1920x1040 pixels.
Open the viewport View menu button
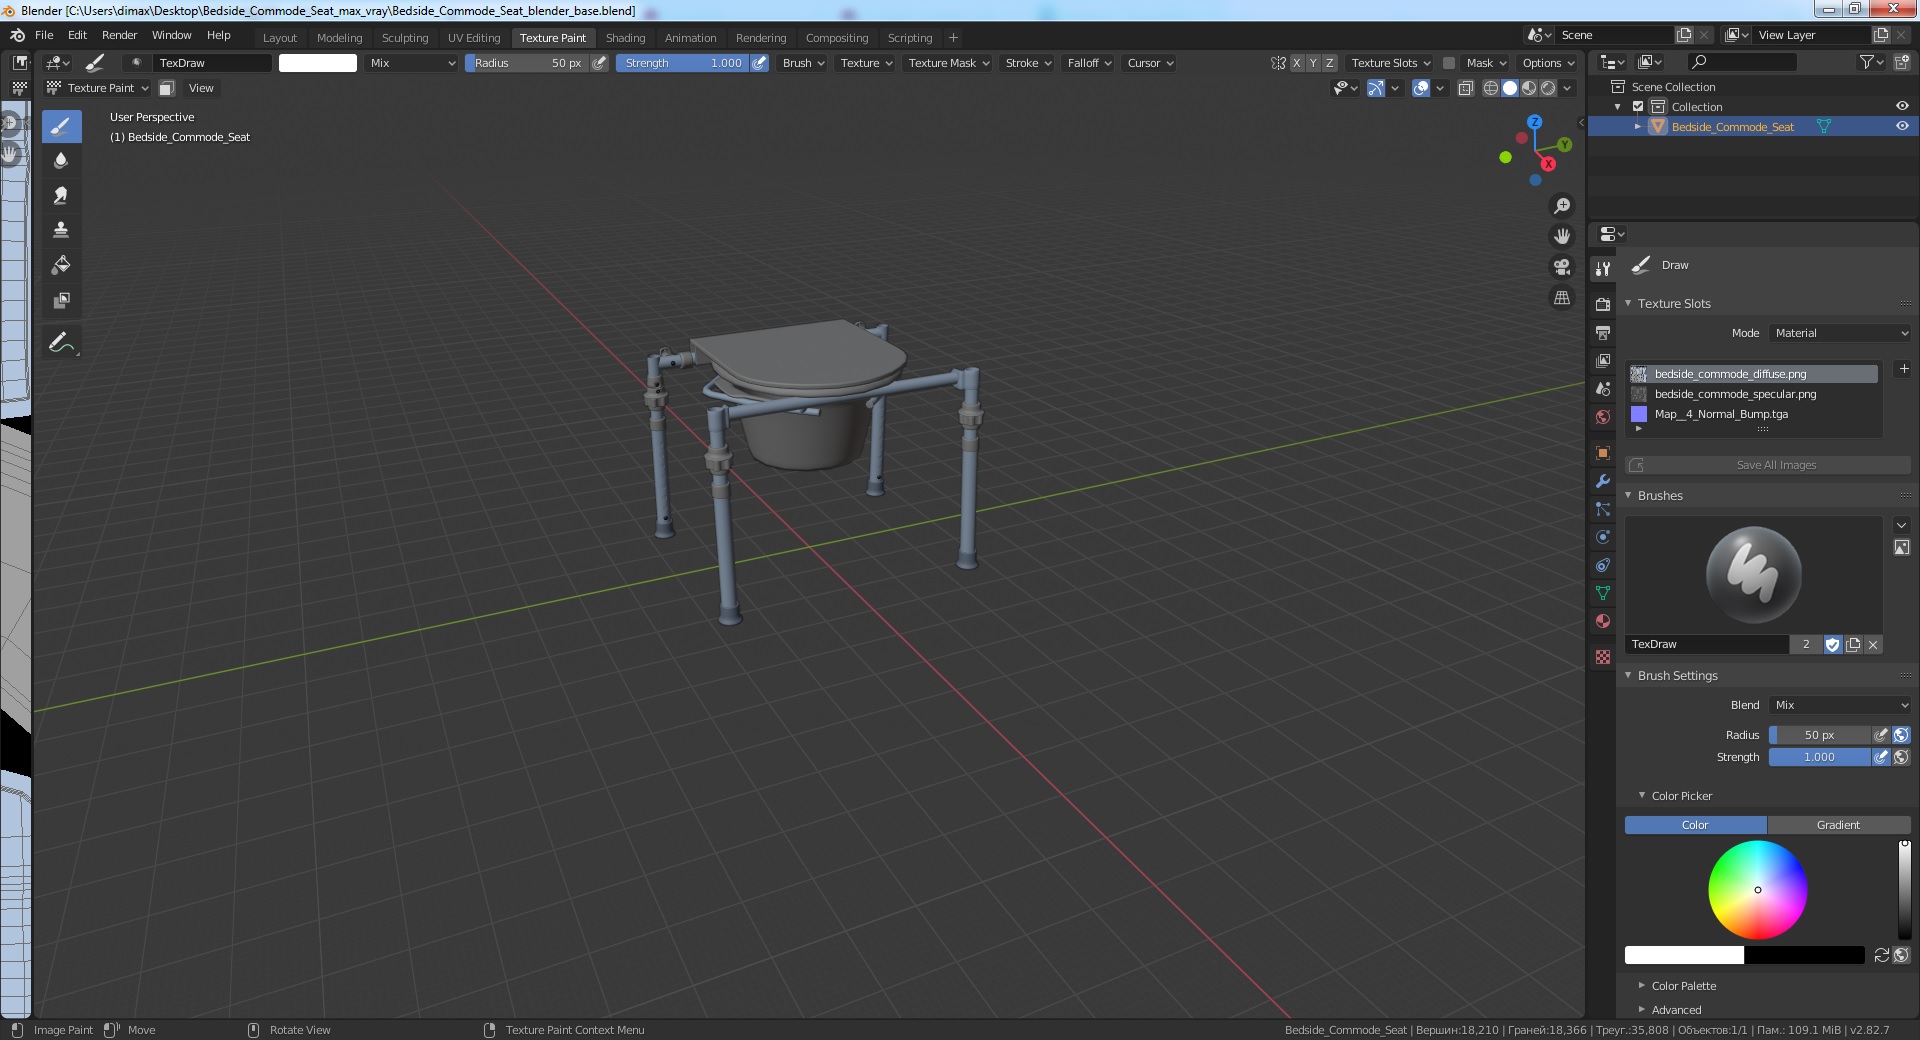click(x=201, y=88)
